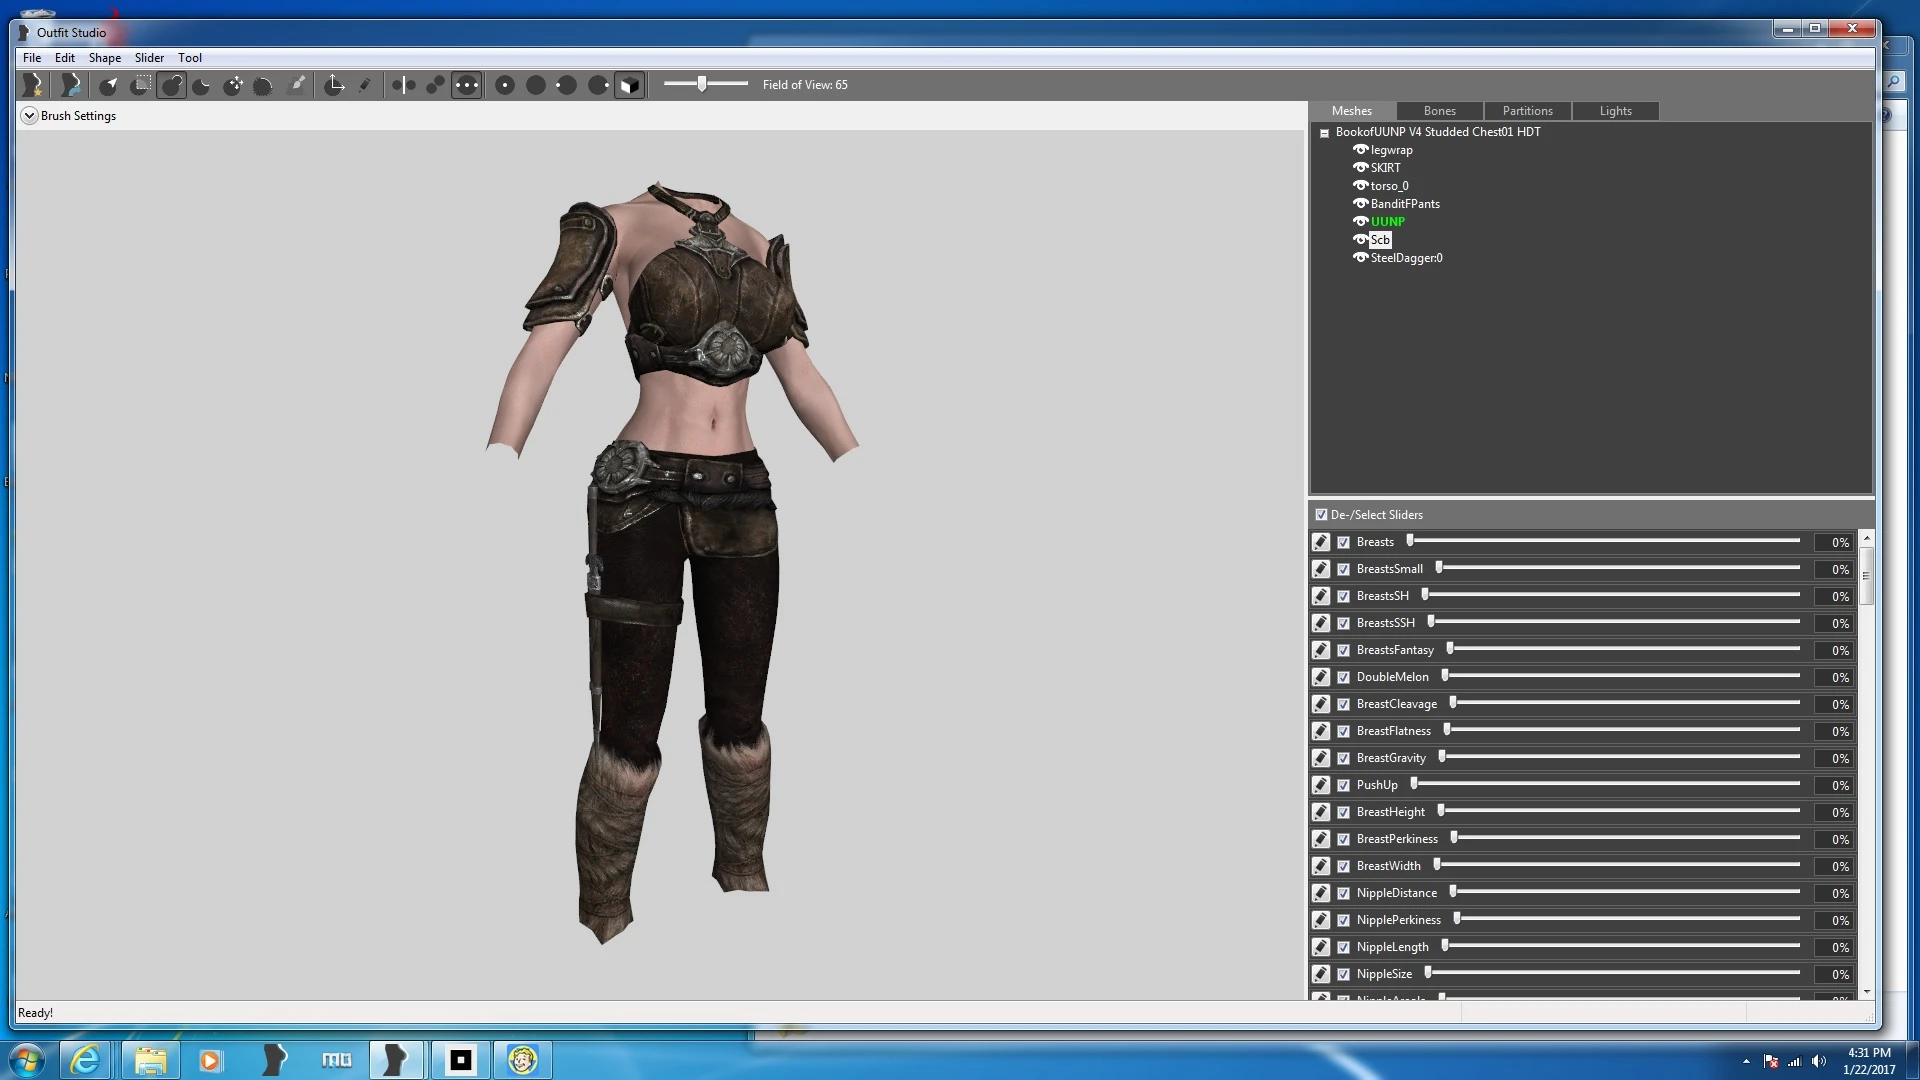1920x1080 pixels.
Task: Click slider list scrollbar down arrow
Action: [x=1866, y=991]
